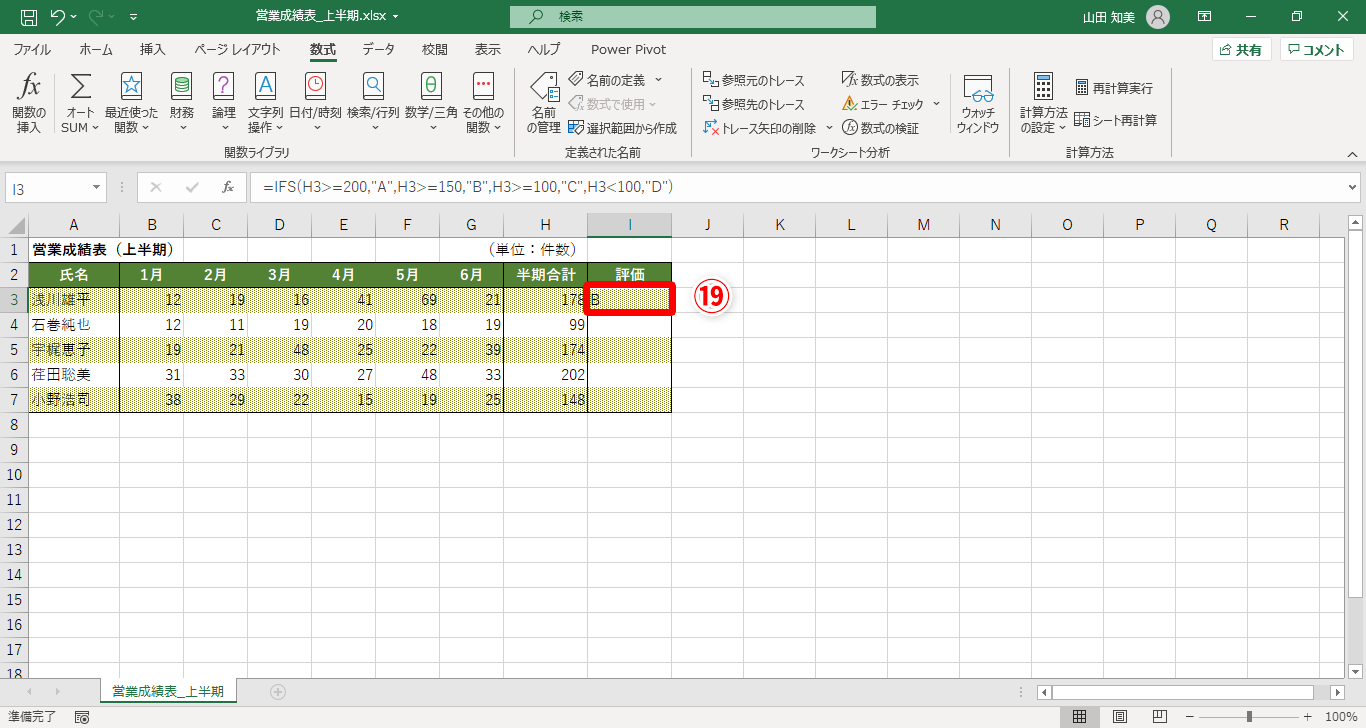Click the formula bar Insert Function fx button

coord(228,187)
